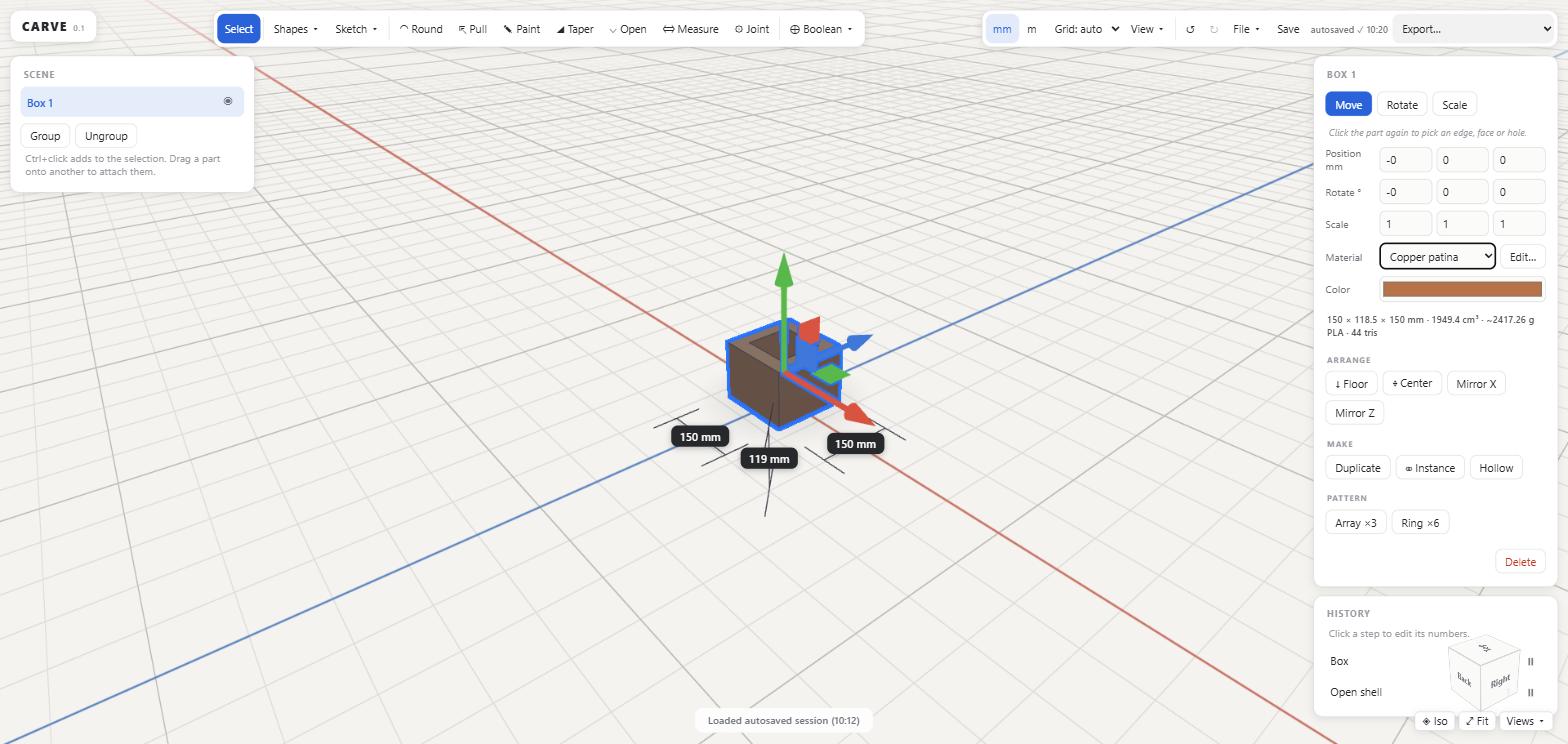Apply the Array ×3 pattern
This screenshot has height=744, width=1568.
[x=1356, y=523]
